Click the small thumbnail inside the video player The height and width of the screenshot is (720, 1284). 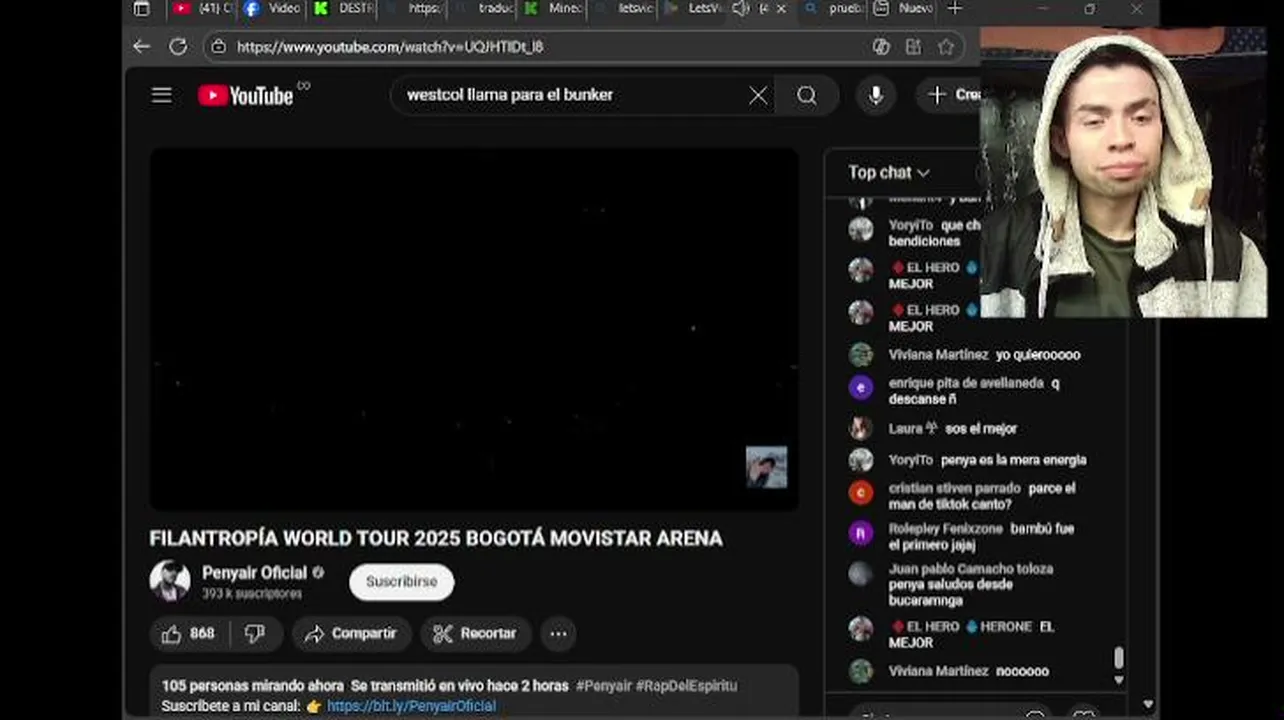tap(766, 467)
